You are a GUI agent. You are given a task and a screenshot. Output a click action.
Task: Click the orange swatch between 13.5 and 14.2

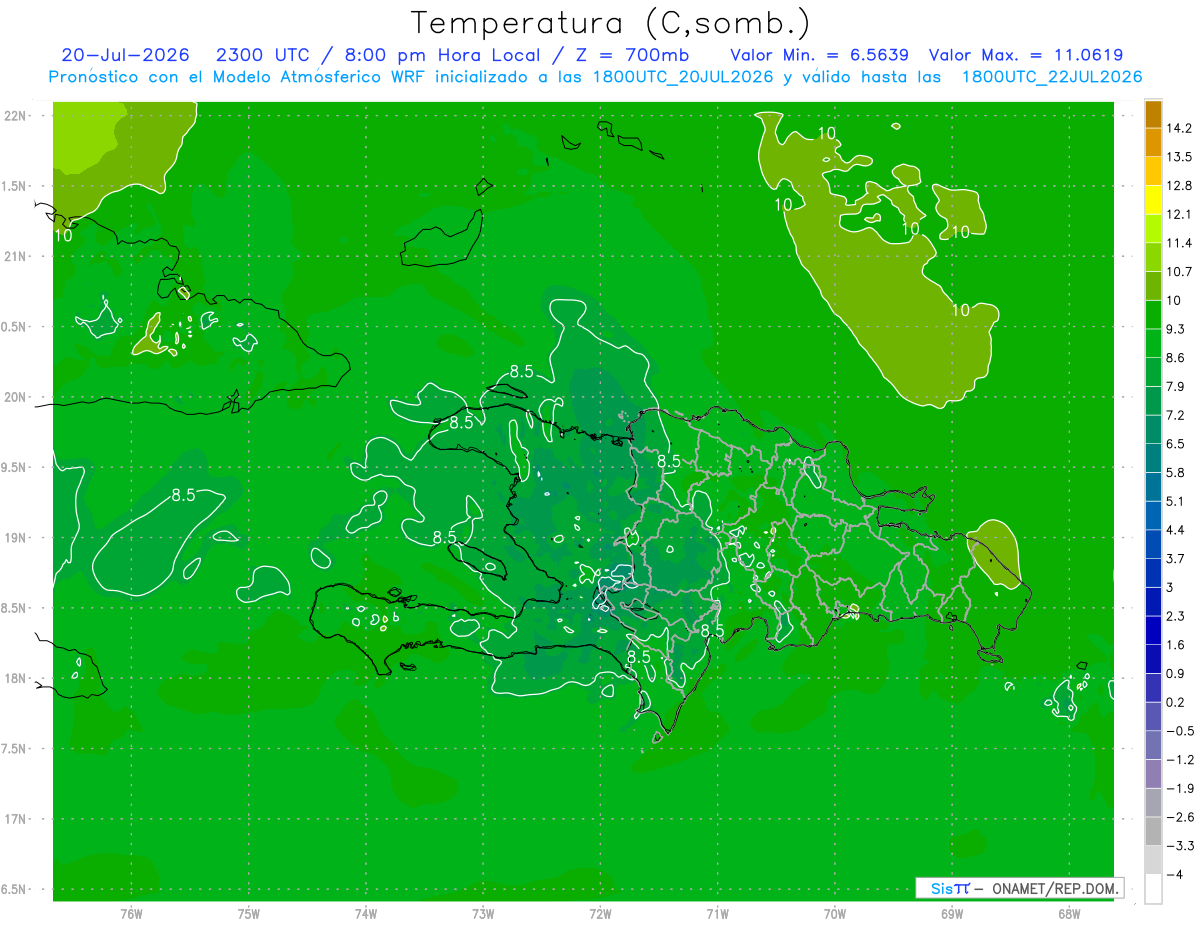click(1153, 143)
